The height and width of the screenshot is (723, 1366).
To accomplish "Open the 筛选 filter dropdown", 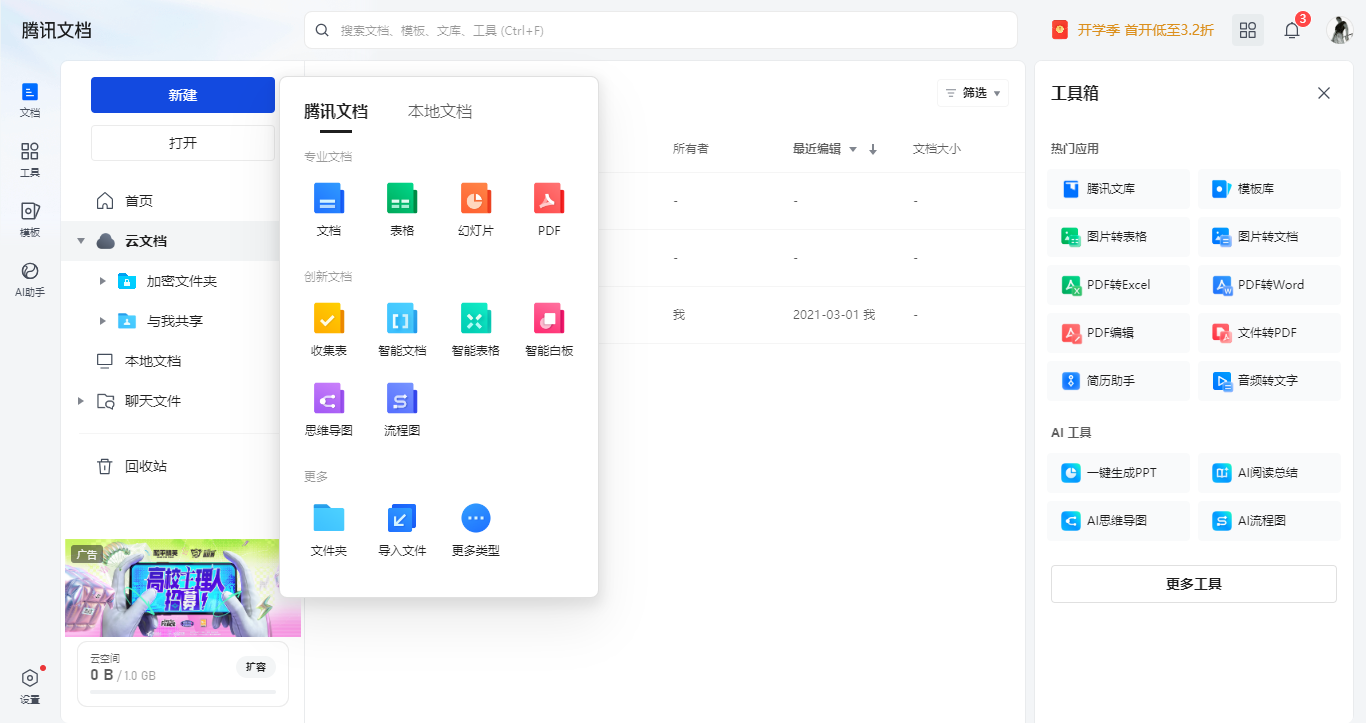I will pos(971,92).
